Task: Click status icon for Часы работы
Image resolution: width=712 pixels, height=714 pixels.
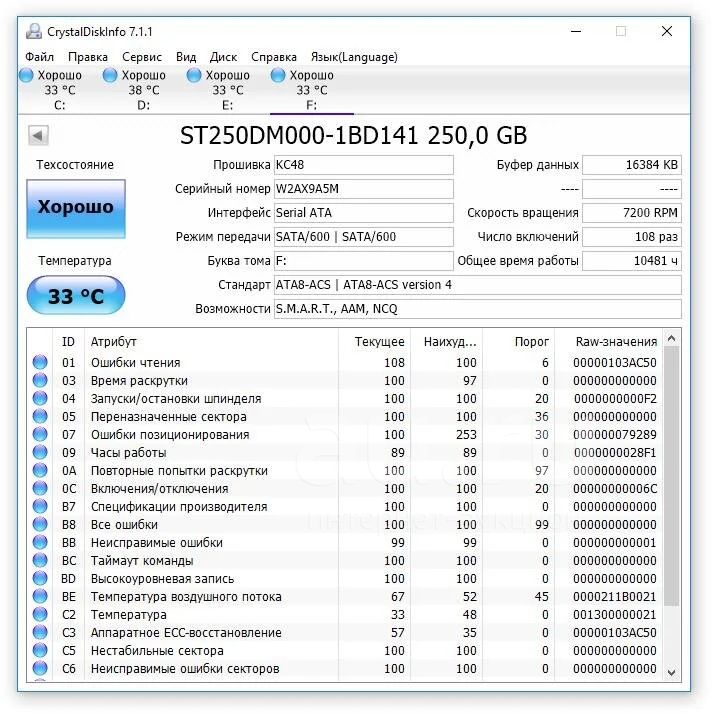Action: [x=40, y=452]
